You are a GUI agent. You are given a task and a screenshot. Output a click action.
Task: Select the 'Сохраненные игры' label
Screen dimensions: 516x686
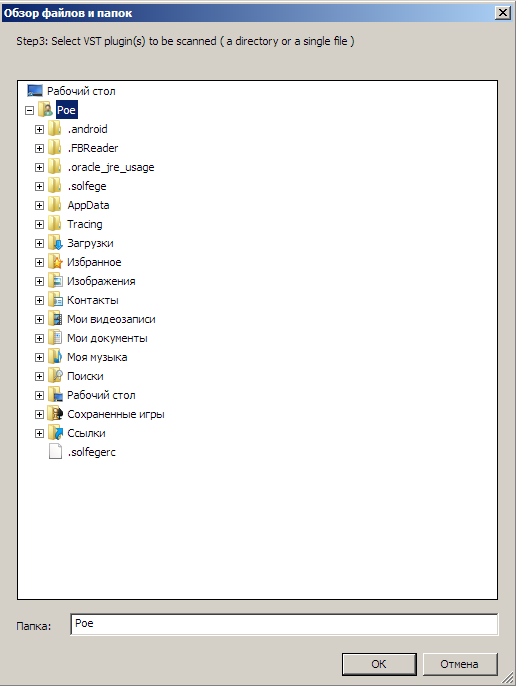pyautogui.click(x=116, y=415)
